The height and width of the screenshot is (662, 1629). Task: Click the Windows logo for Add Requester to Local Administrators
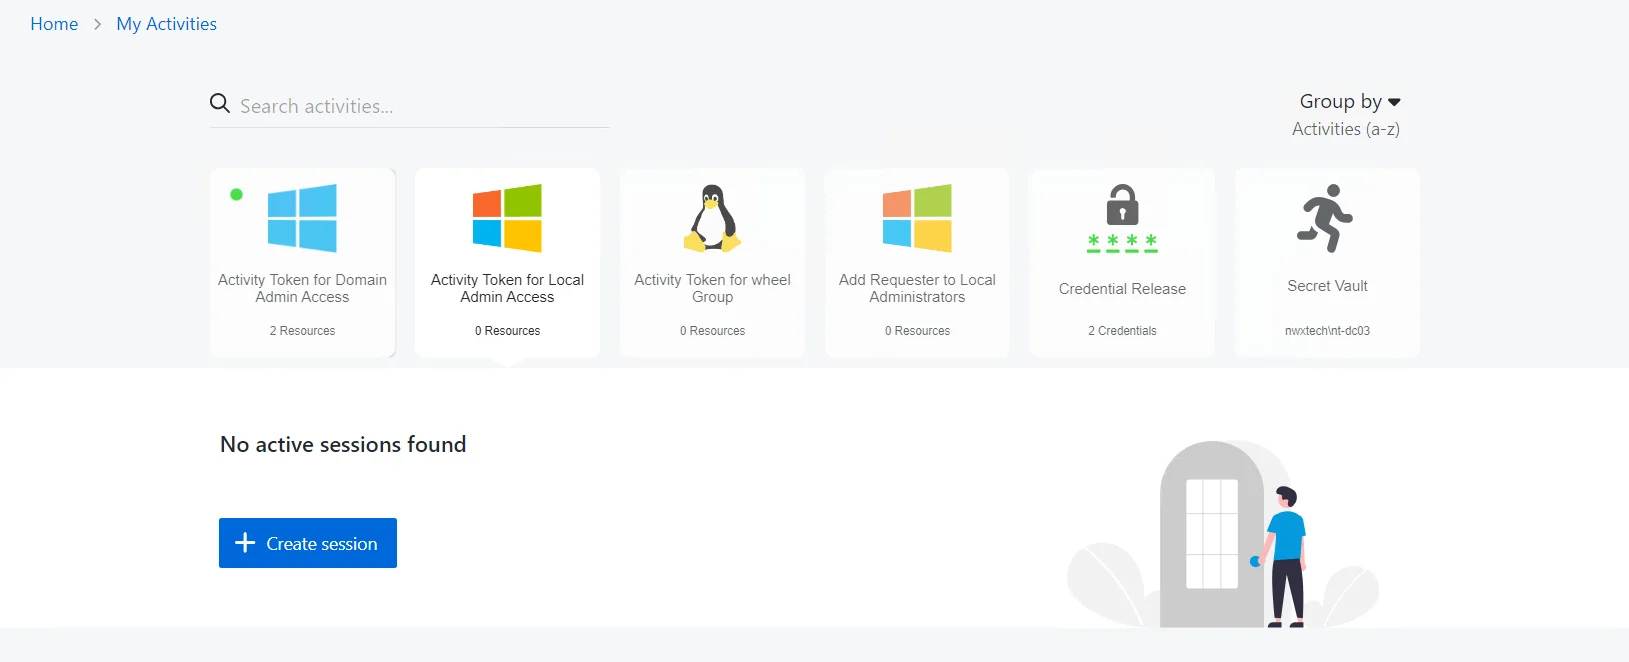[917, 218]
